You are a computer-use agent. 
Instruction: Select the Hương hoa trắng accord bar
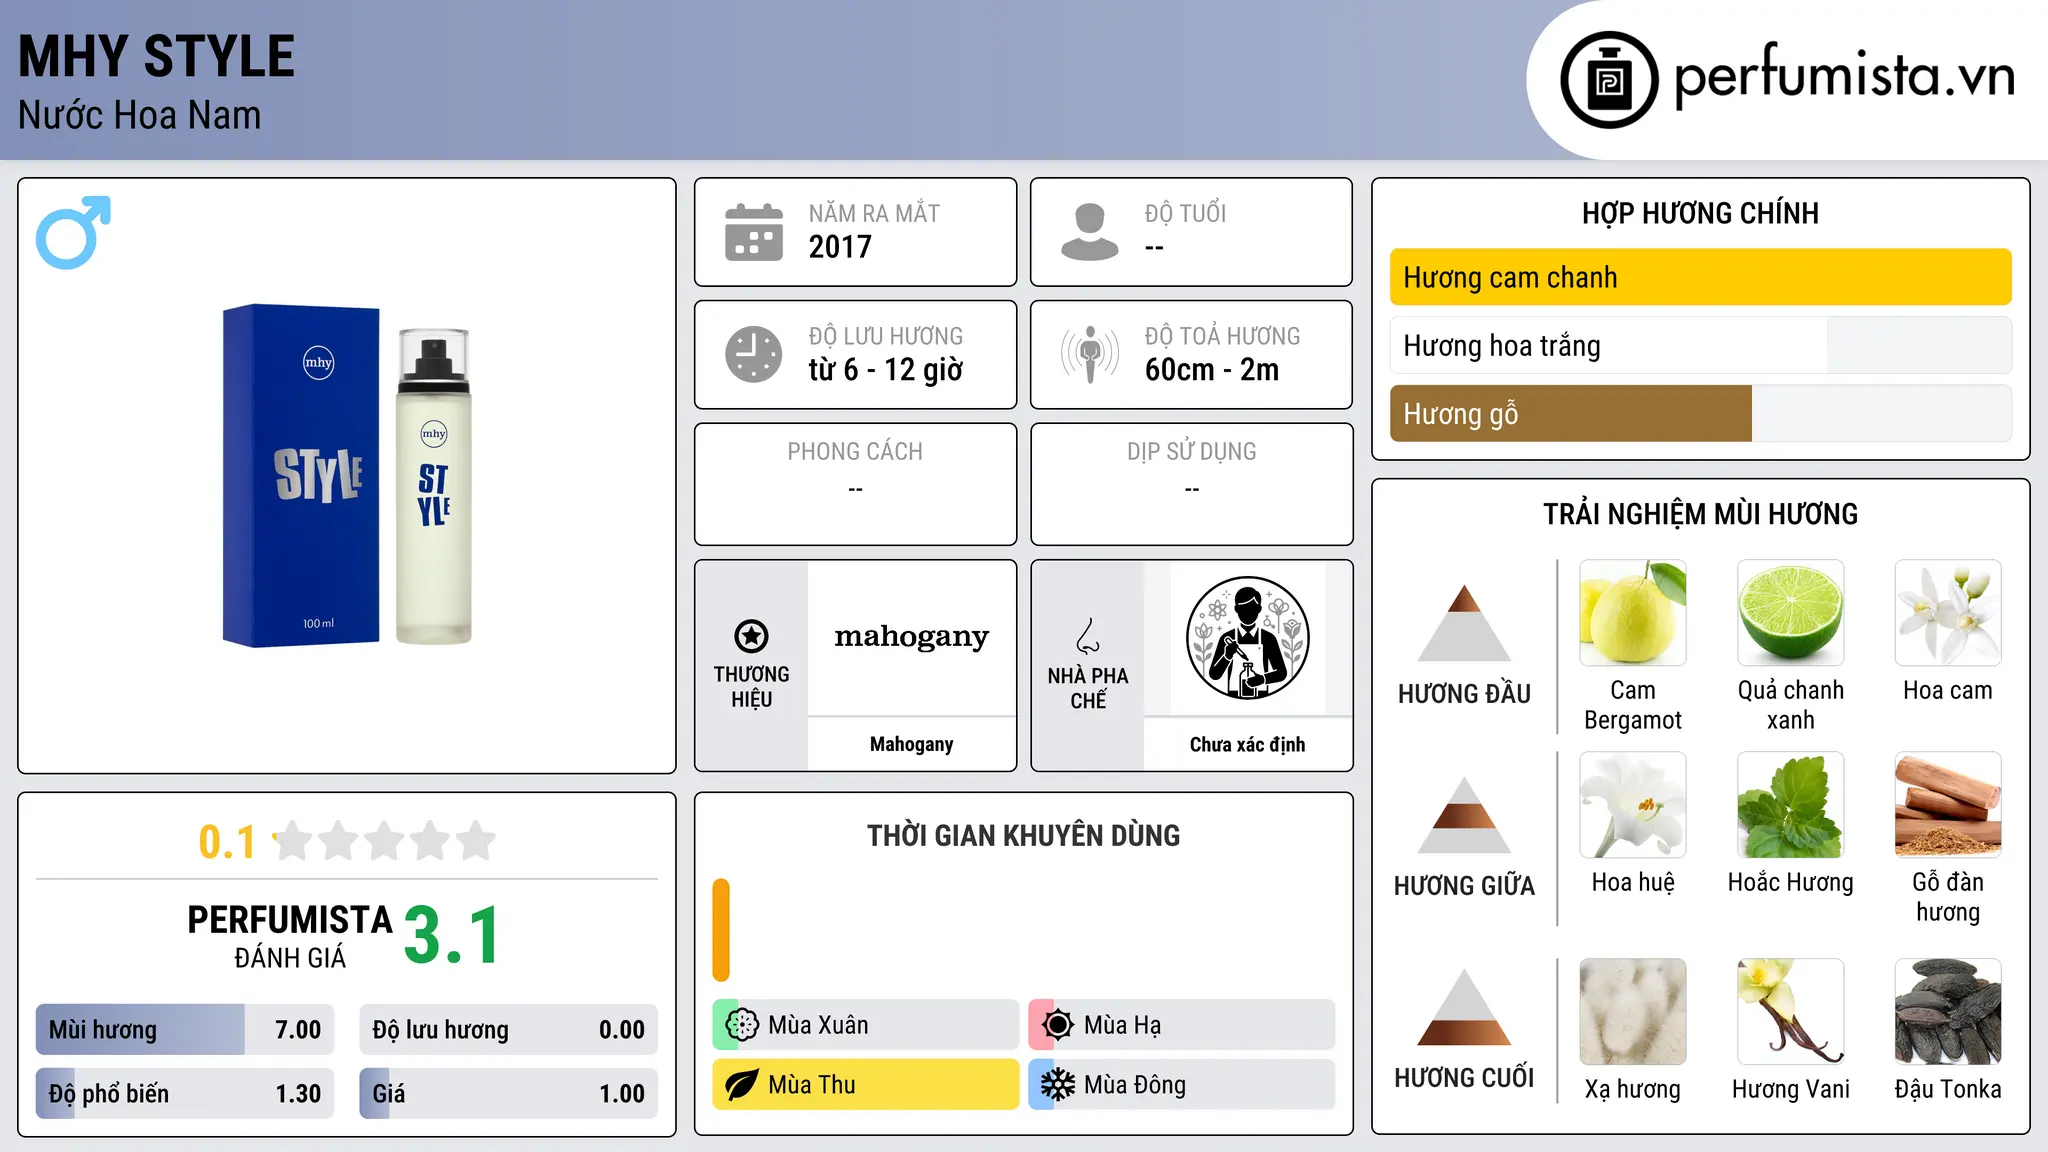[x=1700, y=345]
